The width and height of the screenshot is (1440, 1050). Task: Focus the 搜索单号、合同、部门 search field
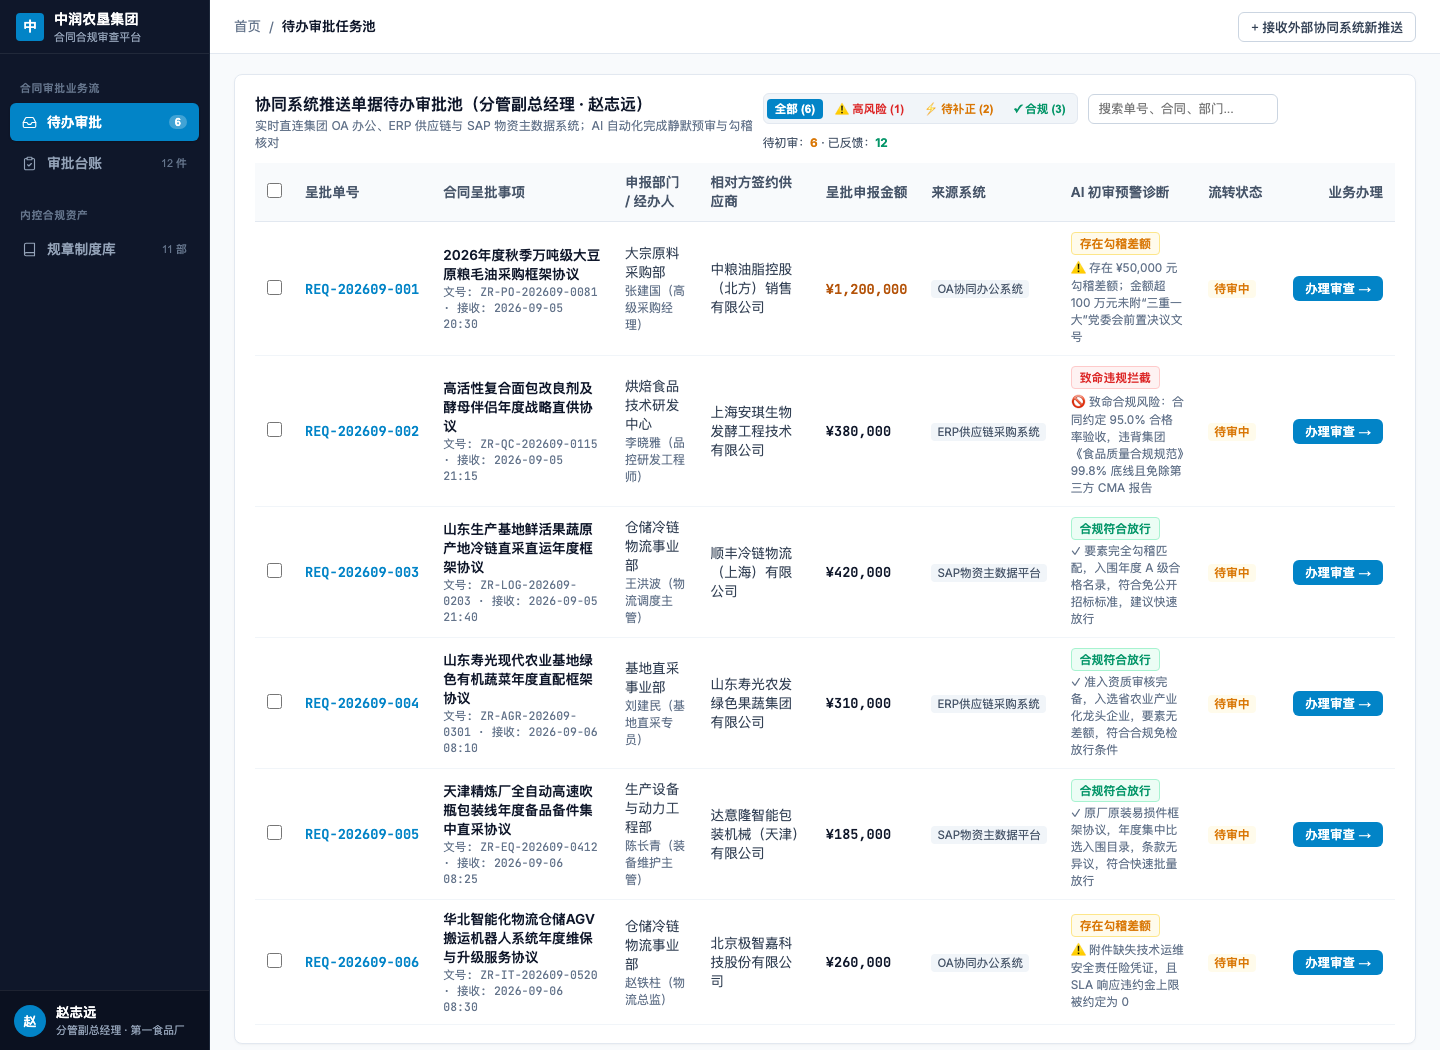1183,109
